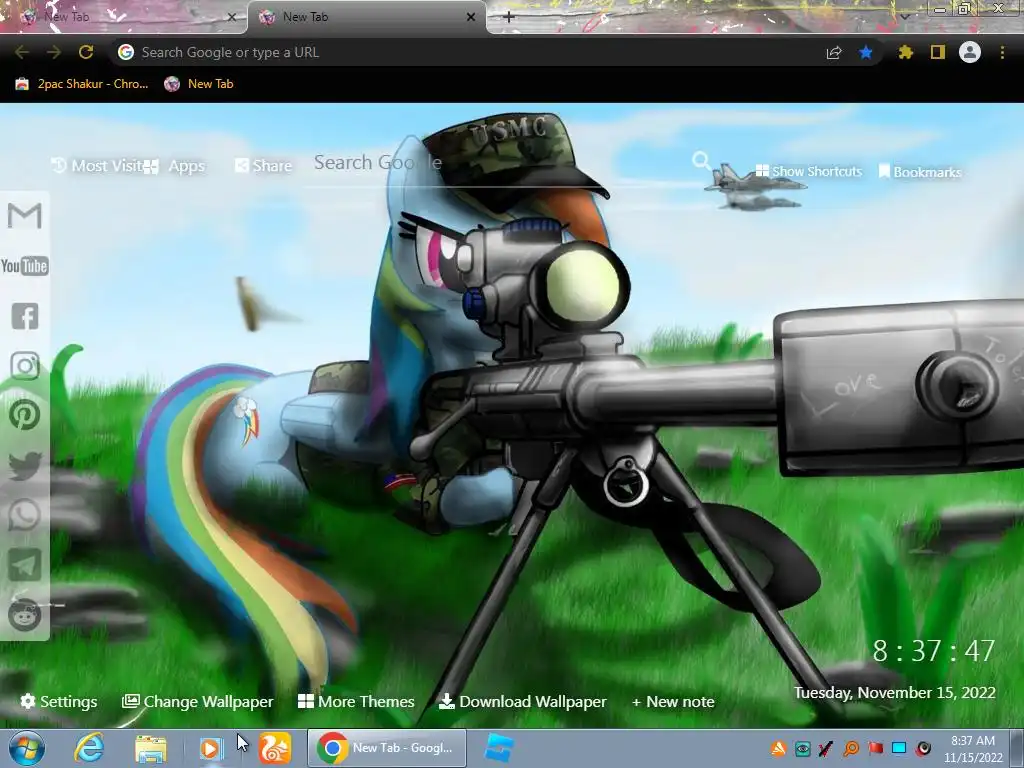Open Pinterest icon in sidebar
1024x768 pixels.
click(25, 415)
